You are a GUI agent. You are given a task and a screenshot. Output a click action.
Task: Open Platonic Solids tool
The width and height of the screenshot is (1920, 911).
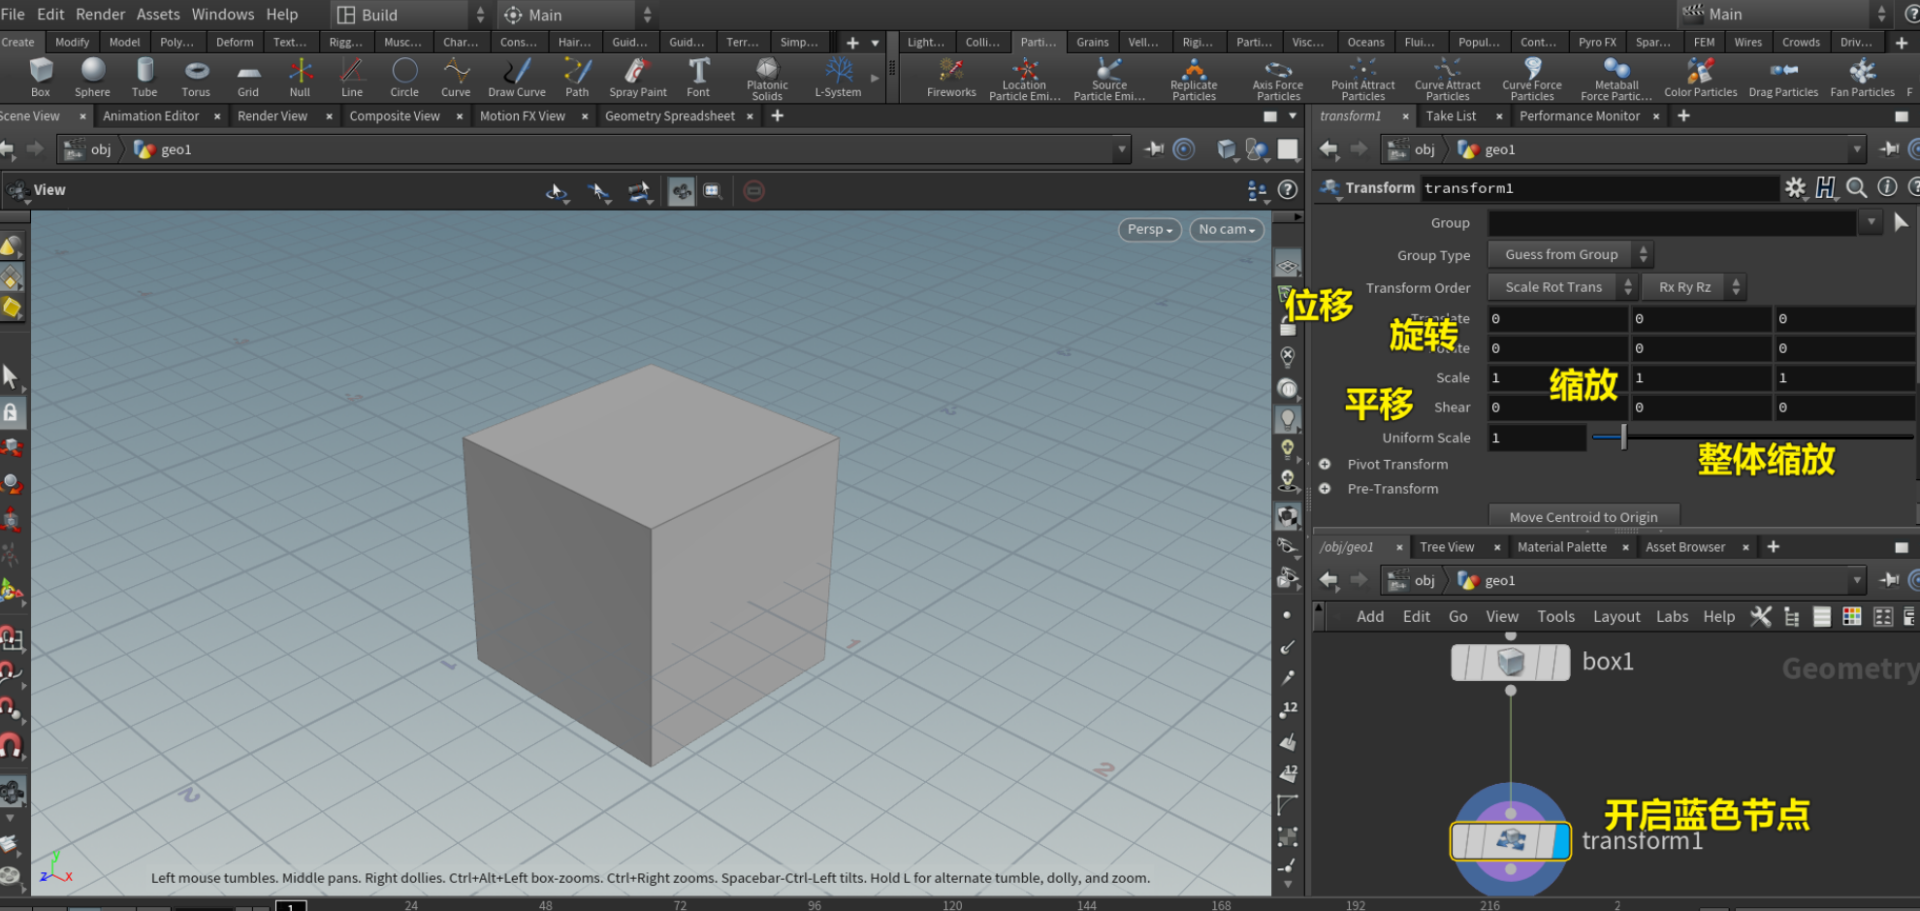point(767,78)
